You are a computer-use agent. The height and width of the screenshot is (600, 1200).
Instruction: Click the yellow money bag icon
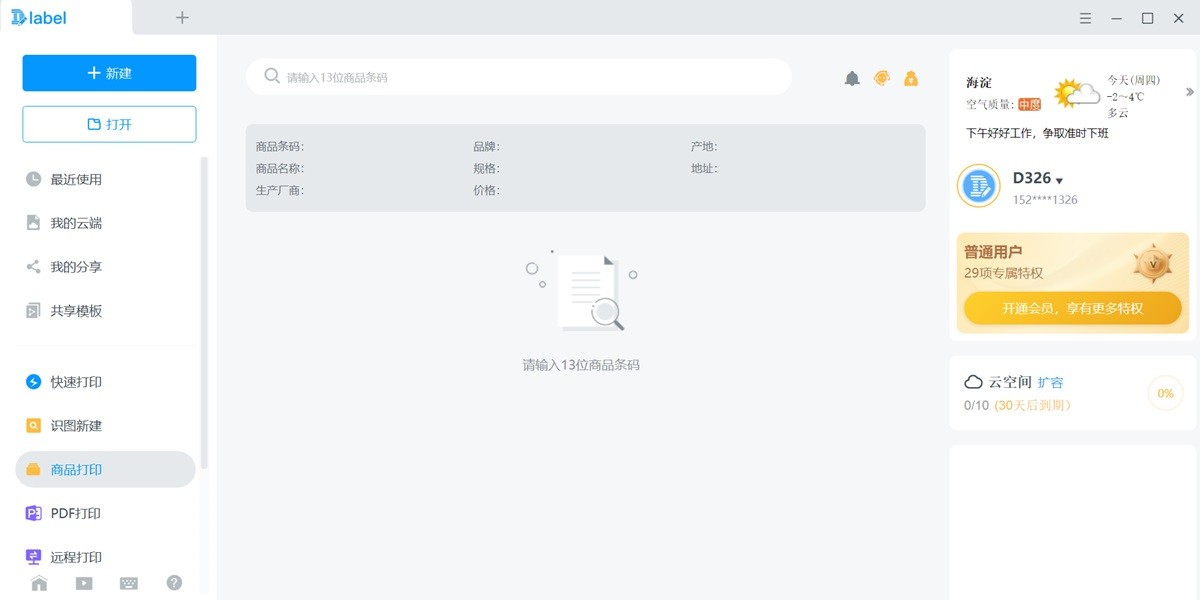[x=911, y=78]
